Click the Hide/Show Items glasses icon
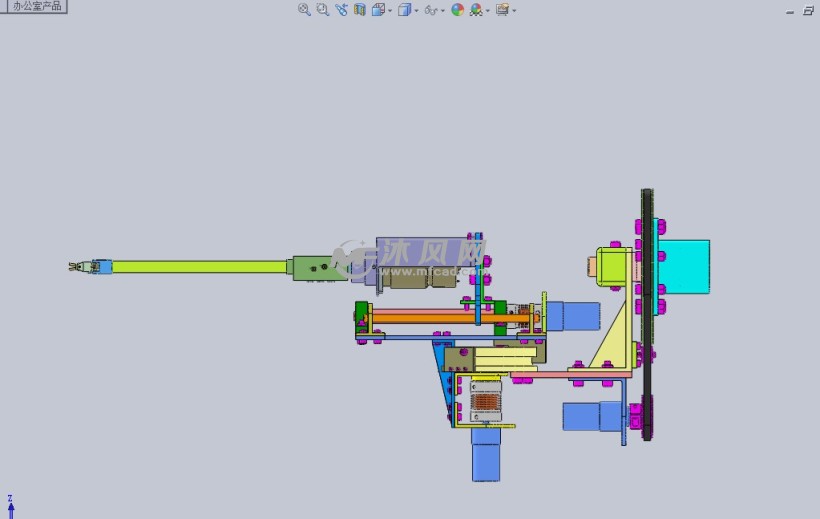 click(430, 10)
